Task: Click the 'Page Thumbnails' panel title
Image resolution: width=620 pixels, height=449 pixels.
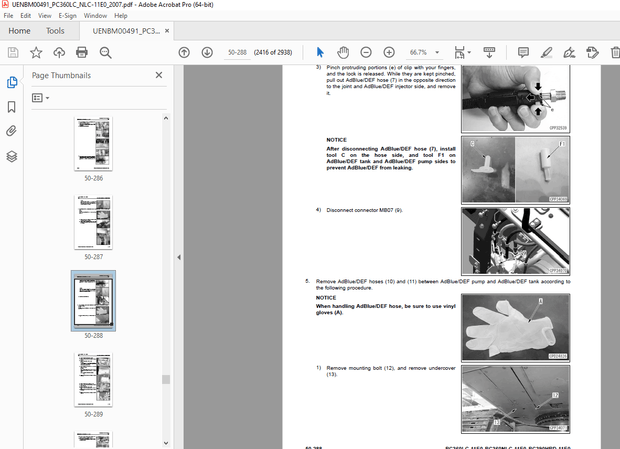Action: pos(61,75)
